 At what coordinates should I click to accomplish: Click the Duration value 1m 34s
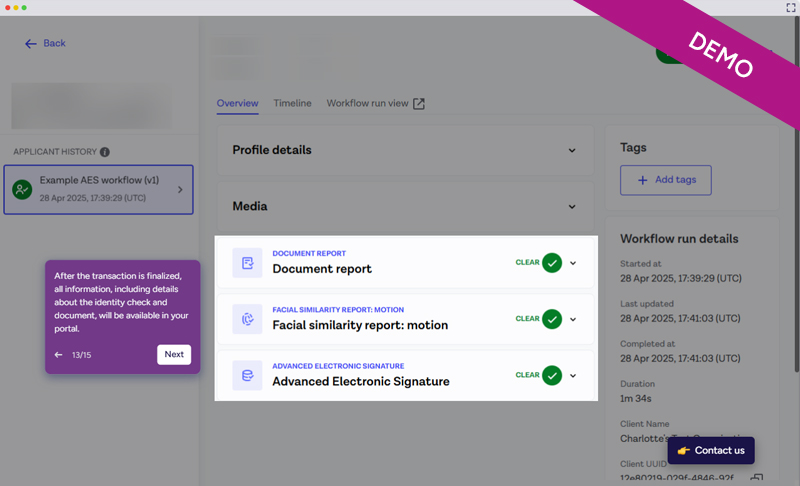(636, 398)
